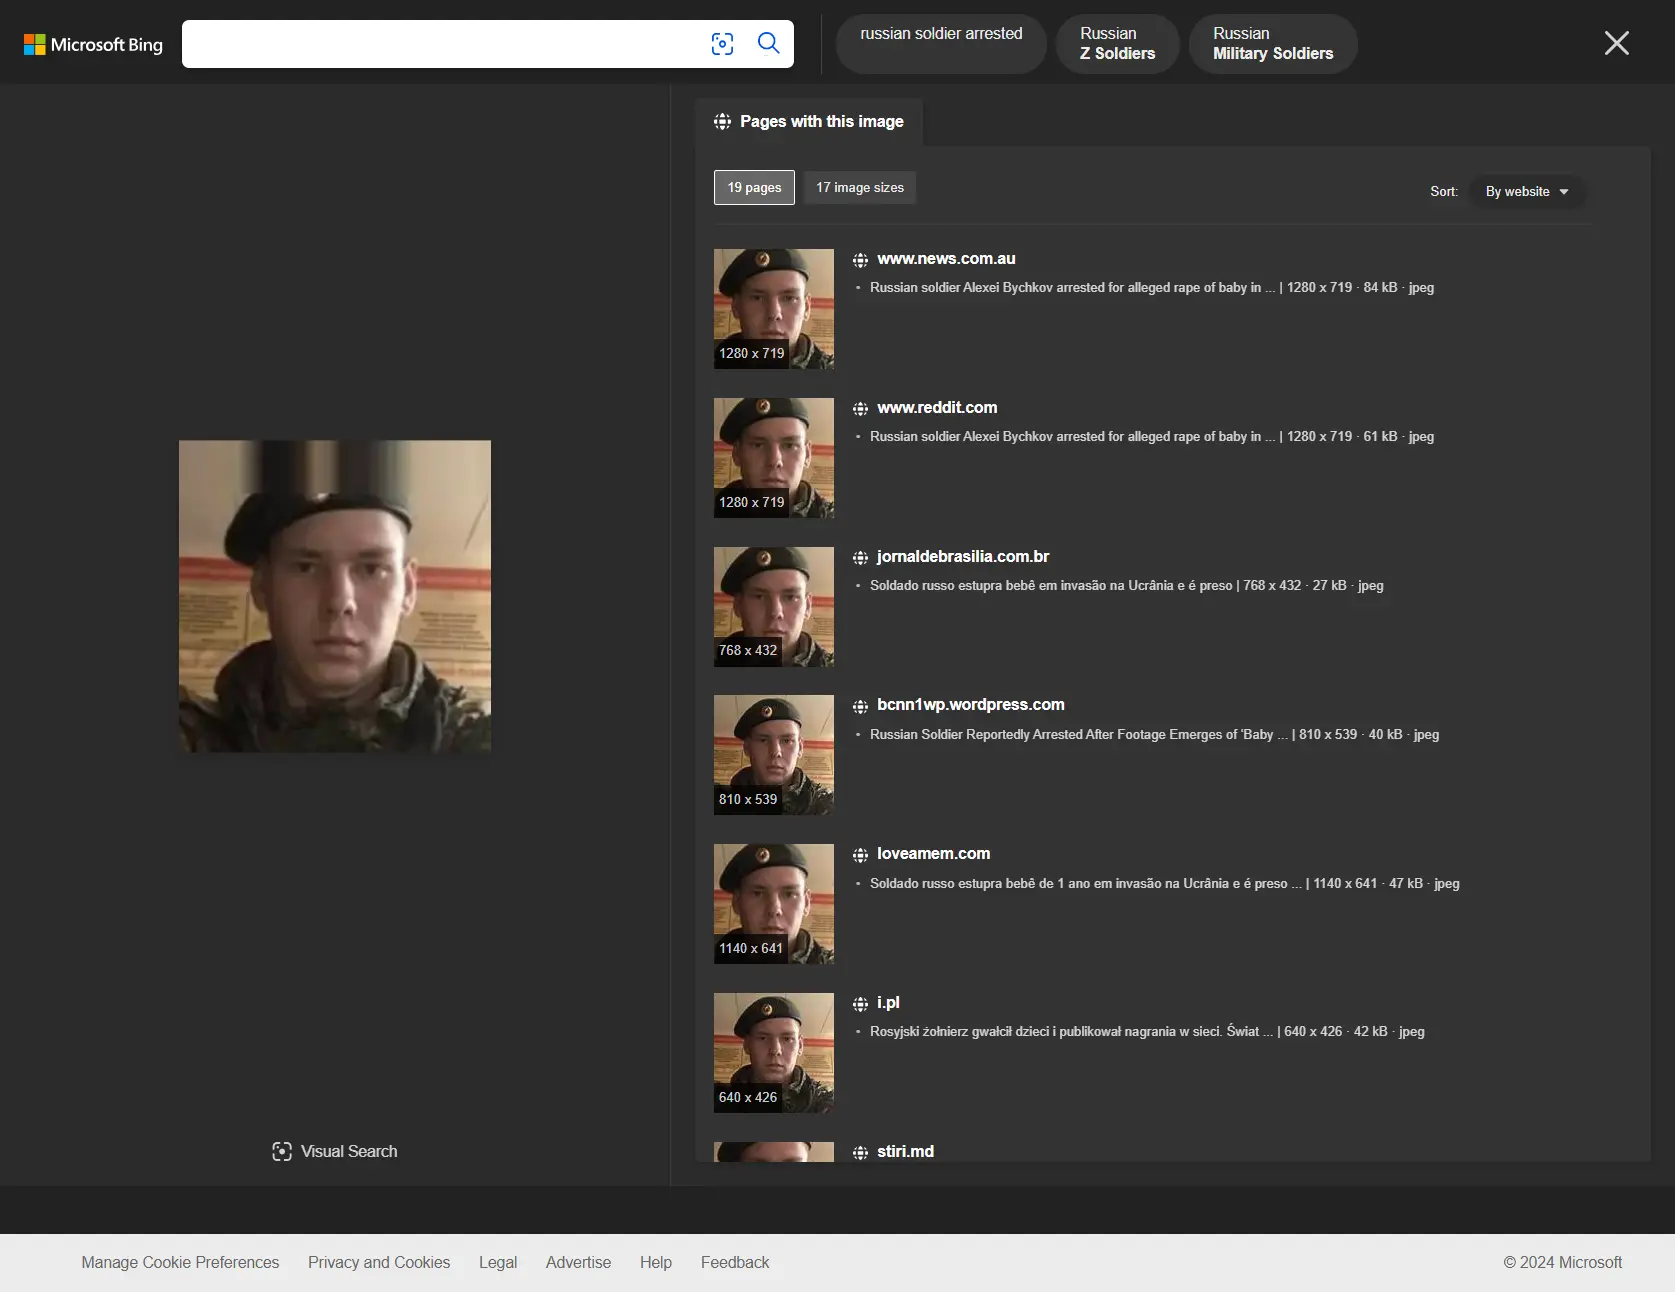This screenshot has height=1292, width=1675.
Task: Open the bcnn1wp.wordpress.com result link
Action: (970, 705)
